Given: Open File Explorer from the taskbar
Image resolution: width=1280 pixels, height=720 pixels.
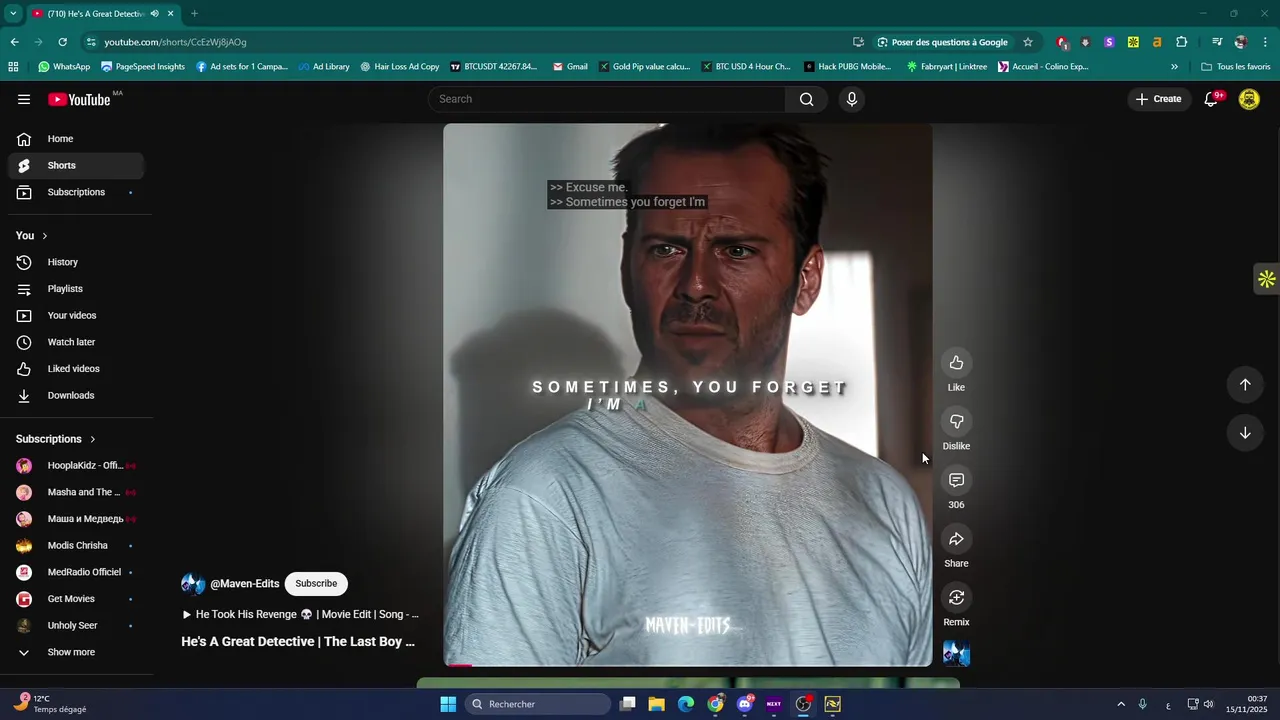Looking at the screenshot, I should pos(656,704).
